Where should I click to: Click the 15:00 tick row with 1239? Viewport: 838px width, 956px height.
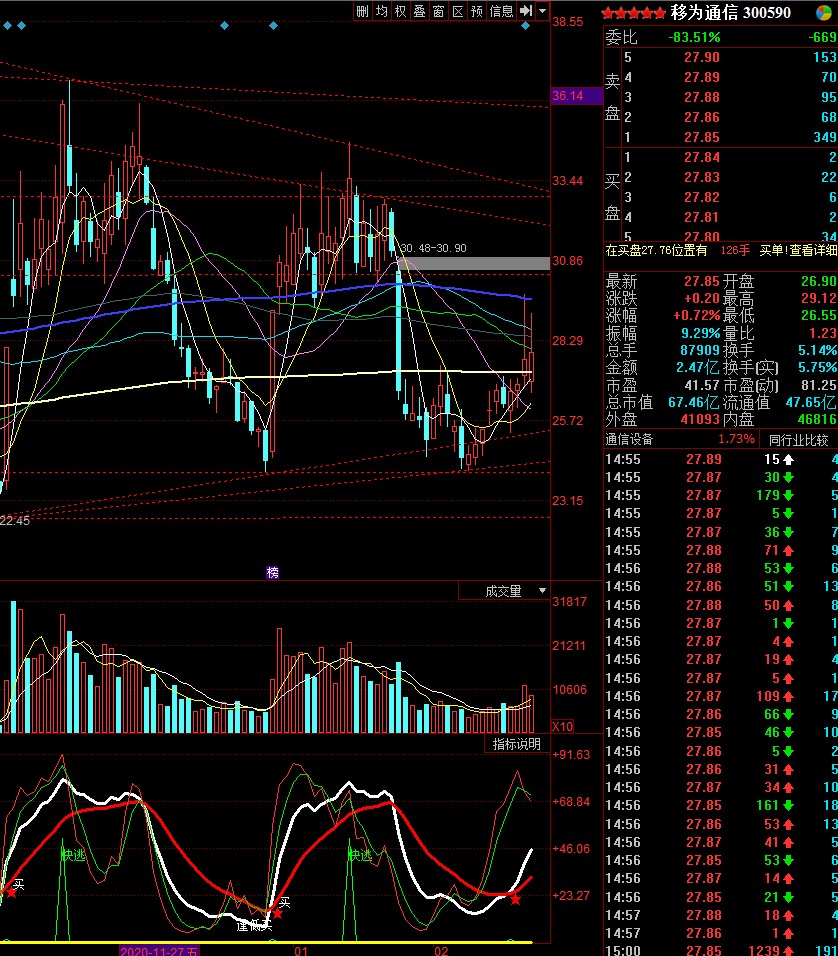click(721, 950)
